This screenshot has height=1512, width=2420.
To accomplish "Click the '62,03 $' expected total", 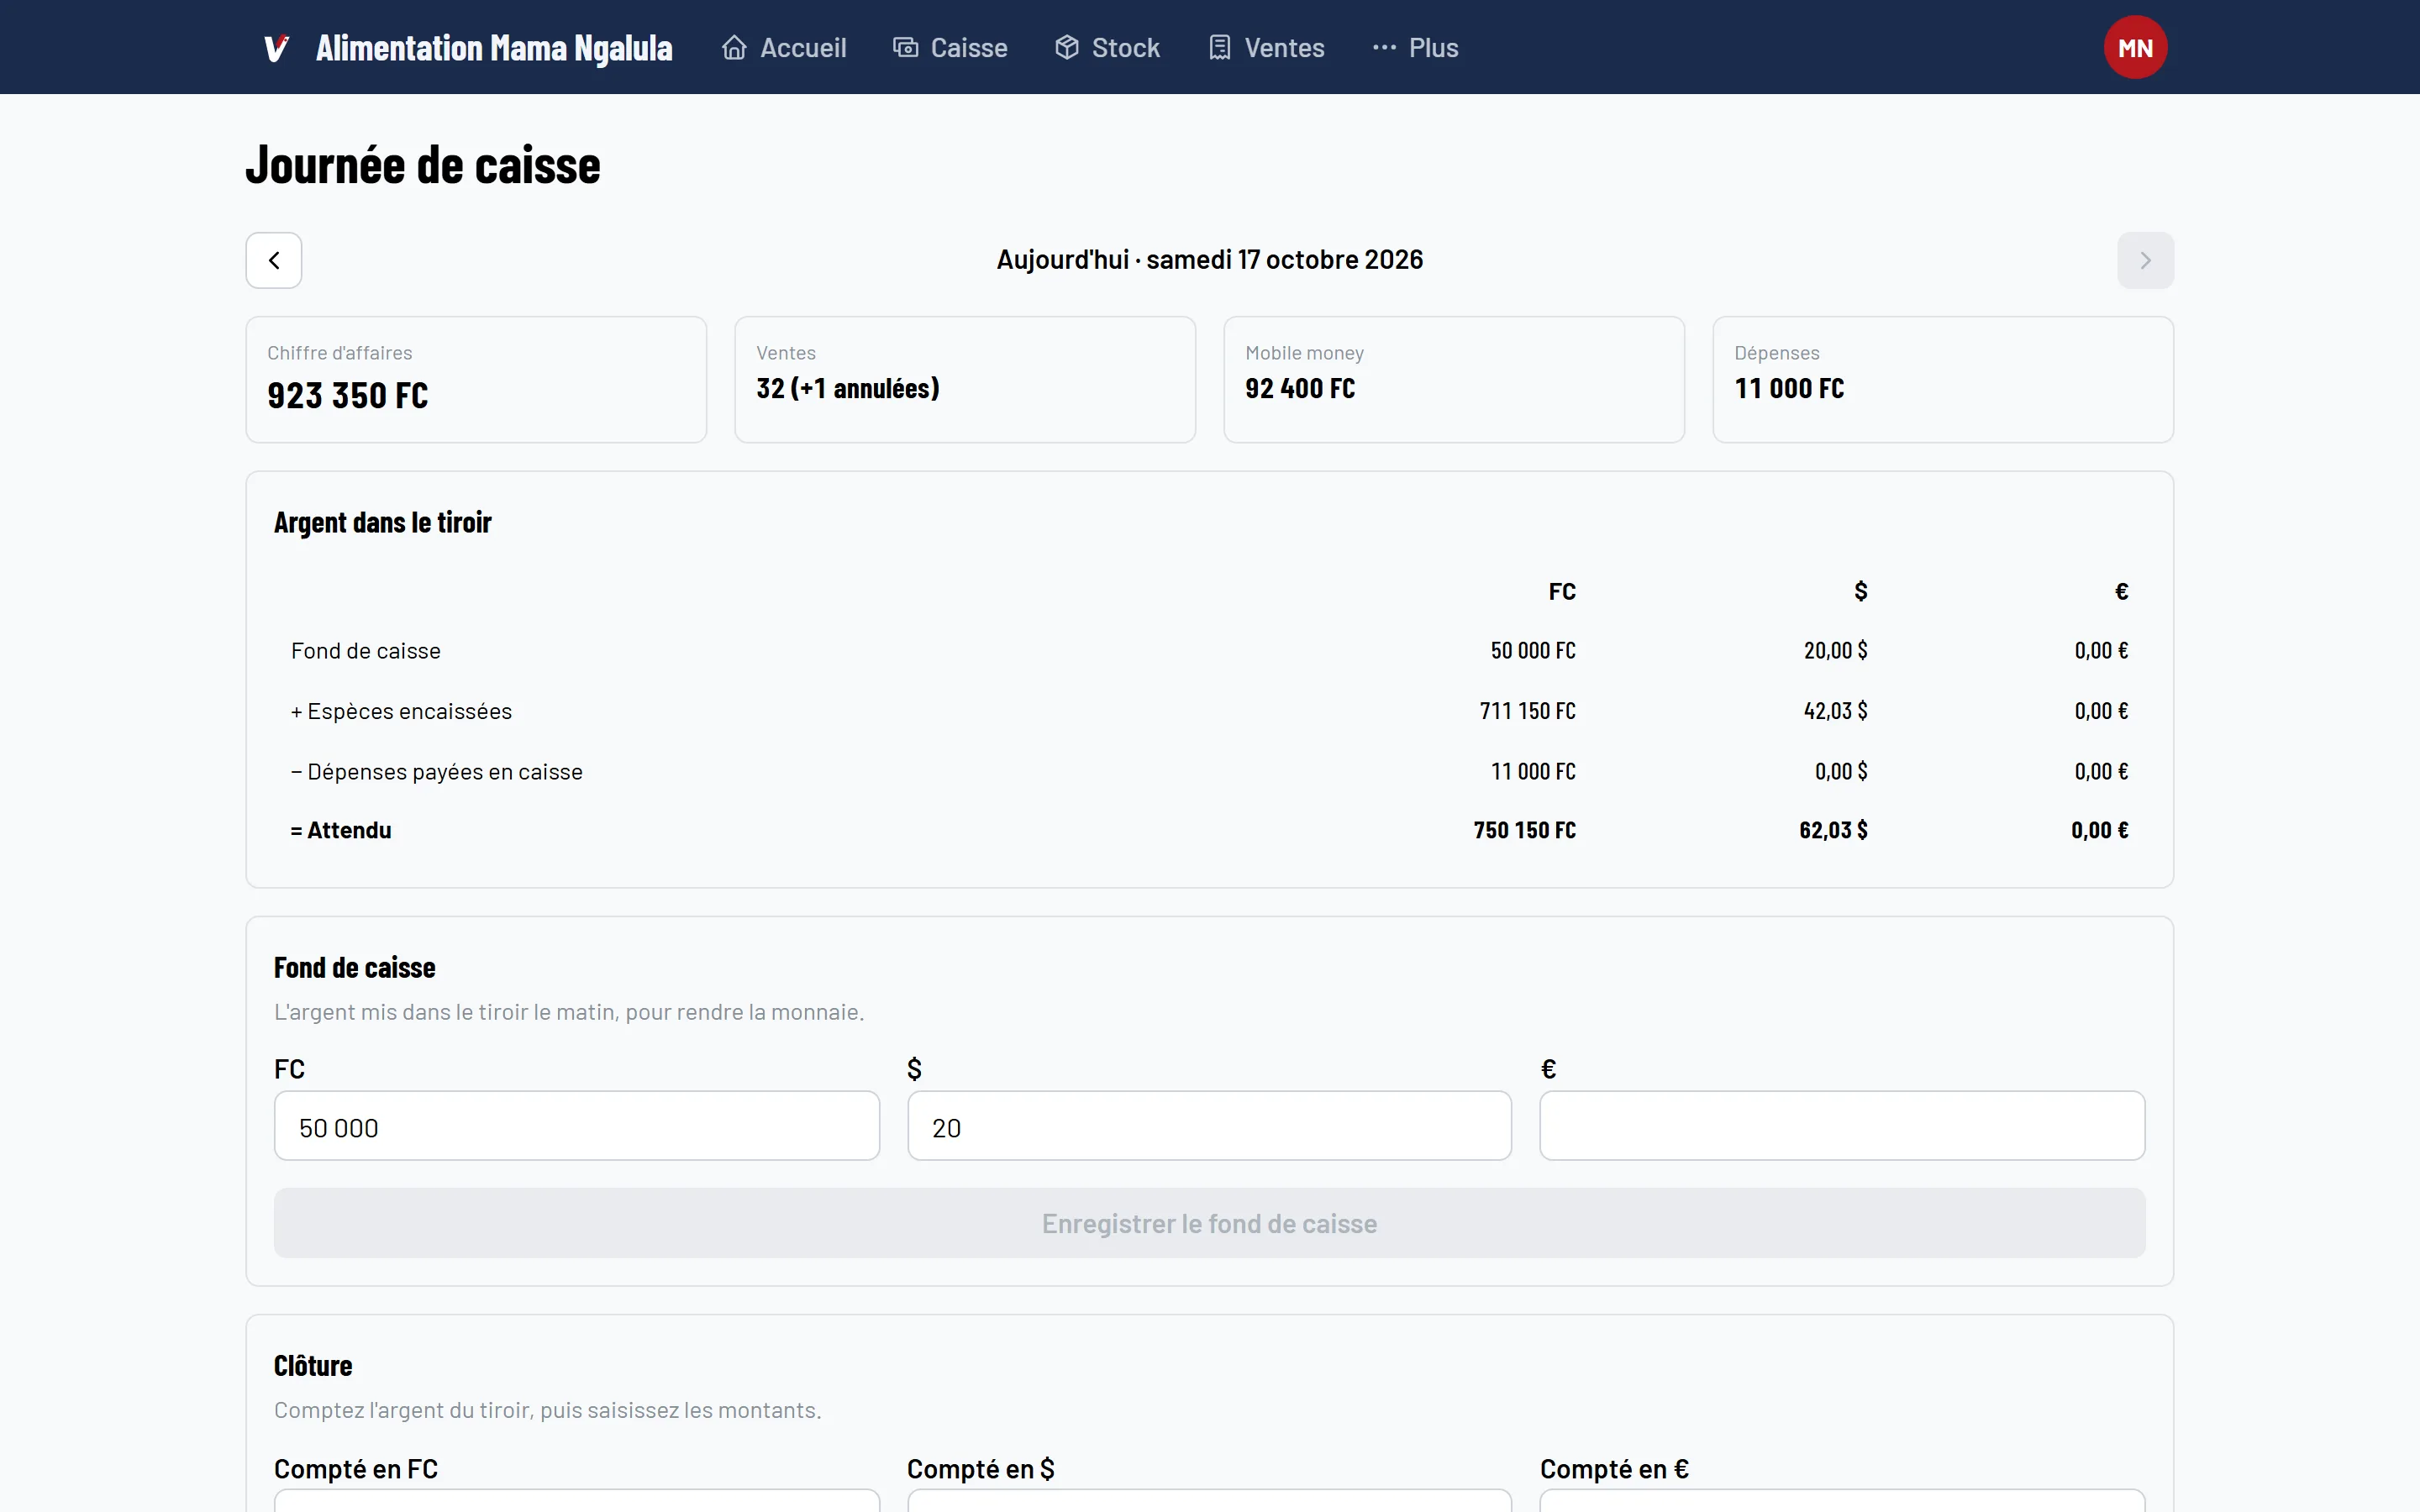I will (x=1833, y=830).
